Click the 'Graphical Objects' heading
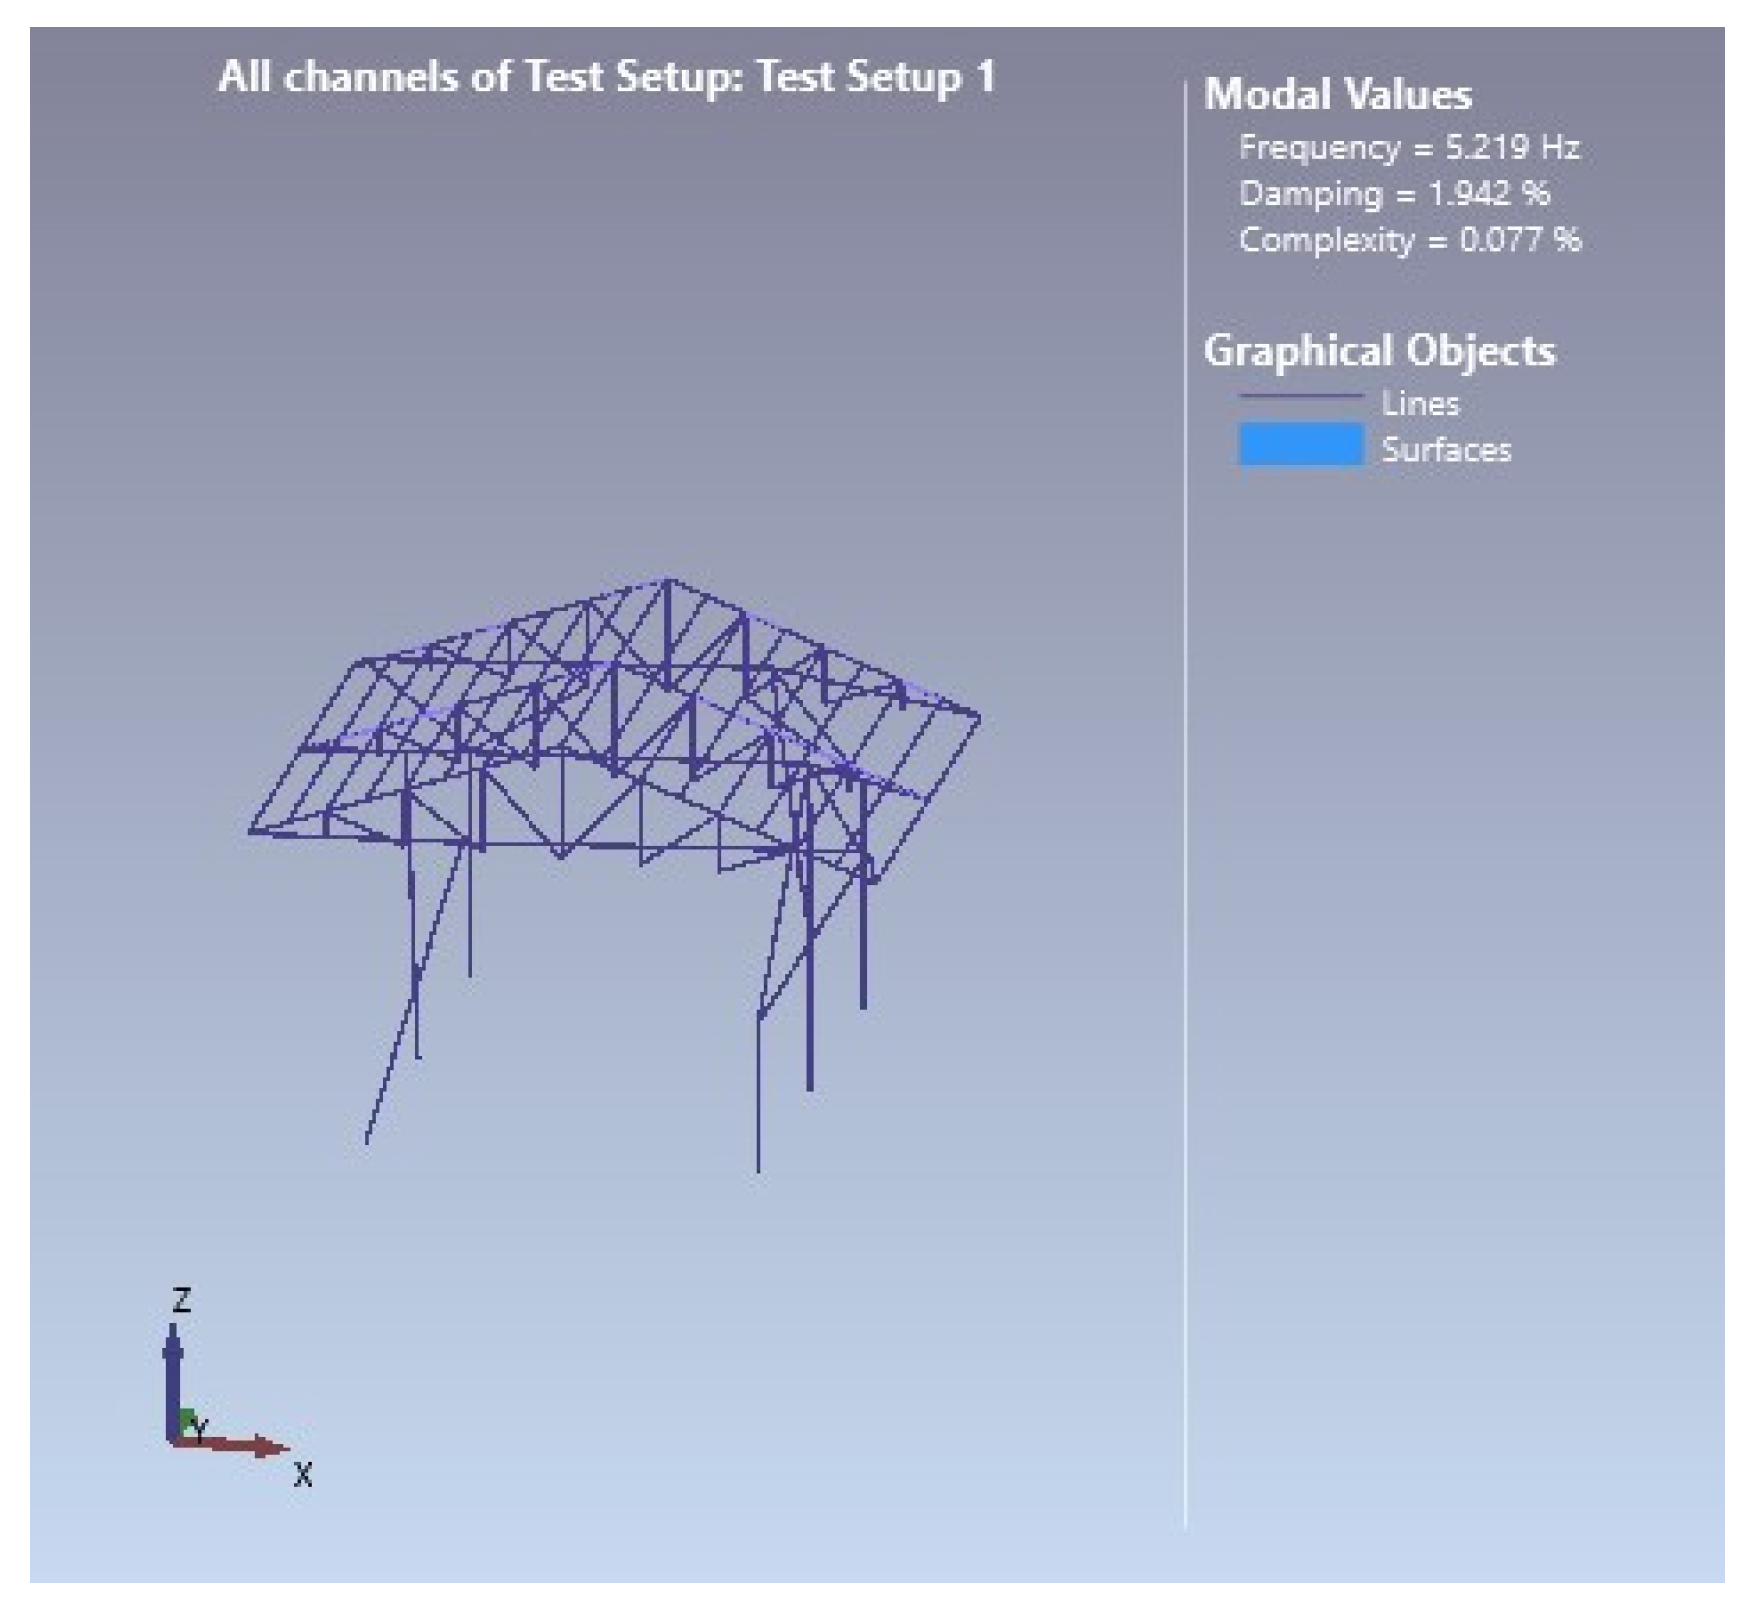 1379,351
